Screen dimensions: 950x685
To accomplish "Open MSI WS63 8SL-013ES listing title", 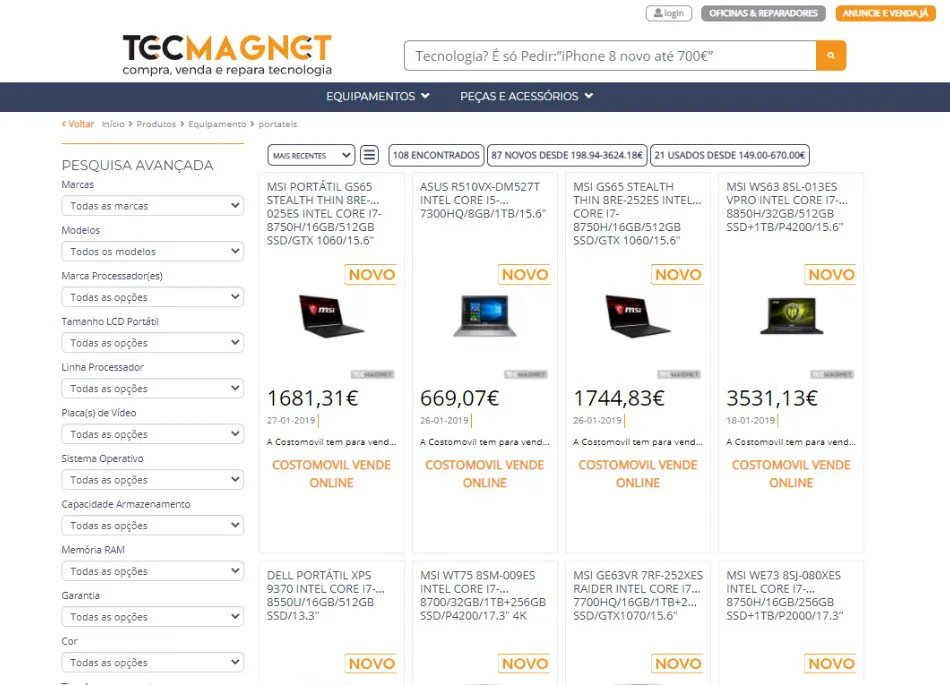I will (x=787, y=207).
